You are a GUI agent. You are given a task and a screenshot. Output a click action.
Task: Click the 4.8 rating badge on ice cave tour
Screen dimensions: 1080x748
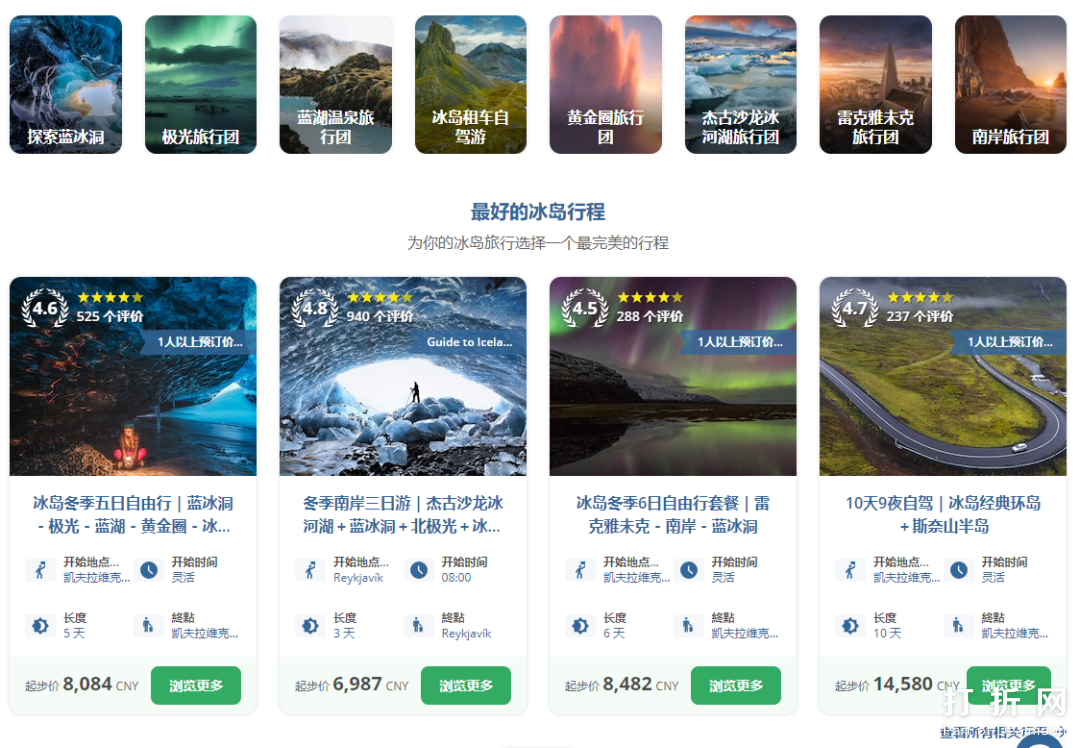tap(315, 308)
